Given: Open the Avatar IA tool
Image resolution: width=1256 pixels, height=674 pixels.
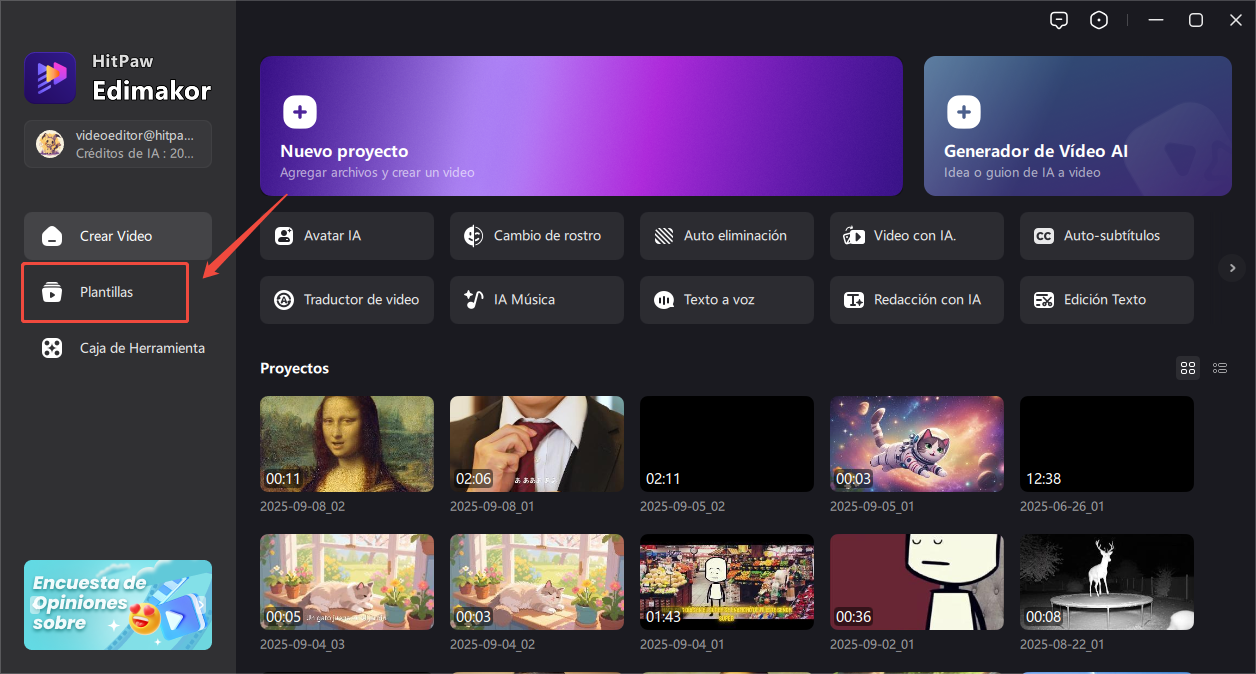Looking at the screenshot, I should pos(346,235).
